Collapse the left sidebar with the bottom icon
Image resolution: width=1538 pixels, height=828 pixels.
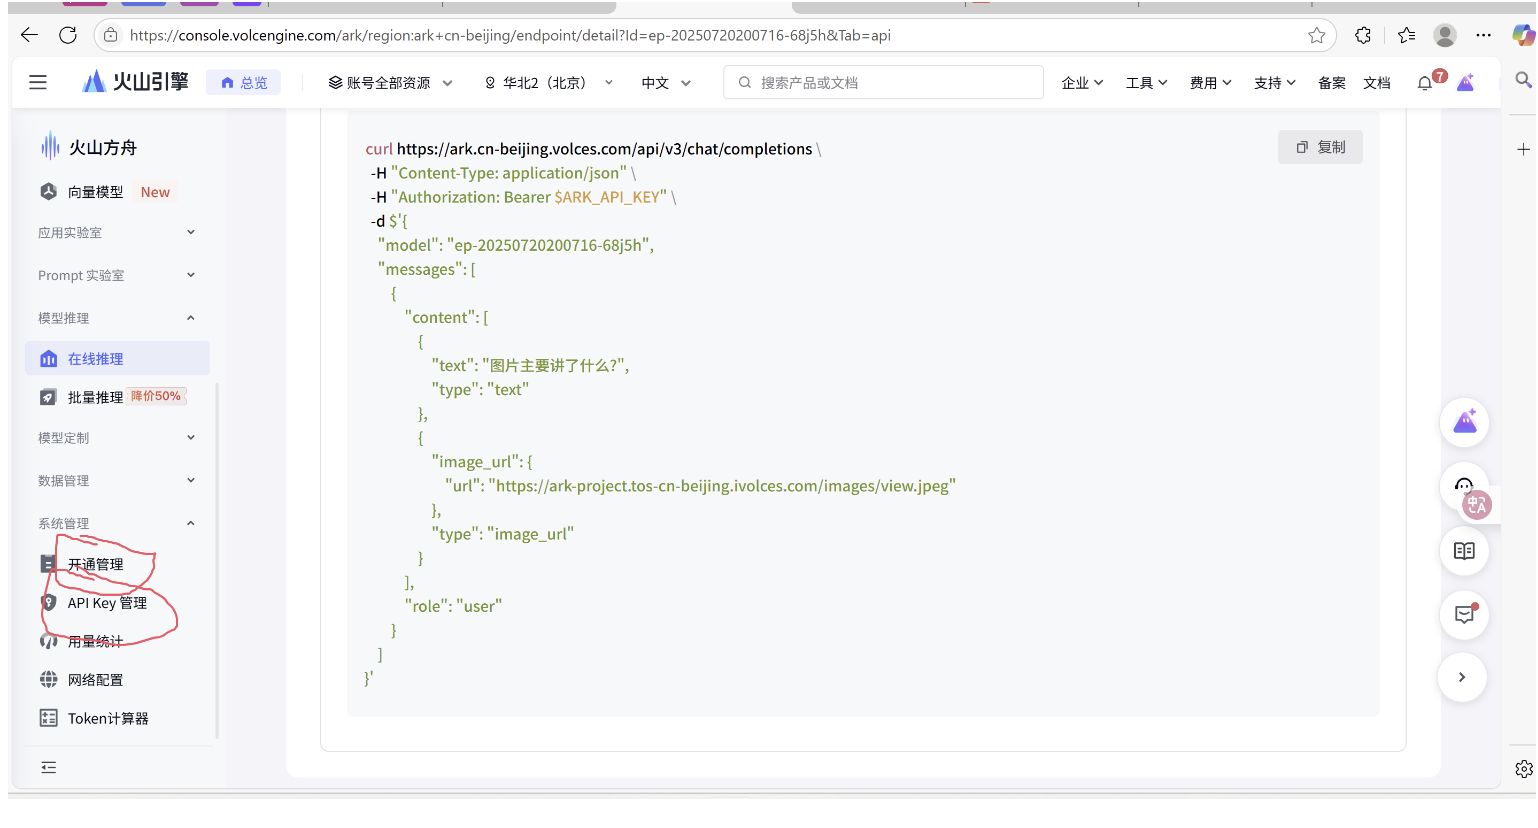(x=48, y=767)
